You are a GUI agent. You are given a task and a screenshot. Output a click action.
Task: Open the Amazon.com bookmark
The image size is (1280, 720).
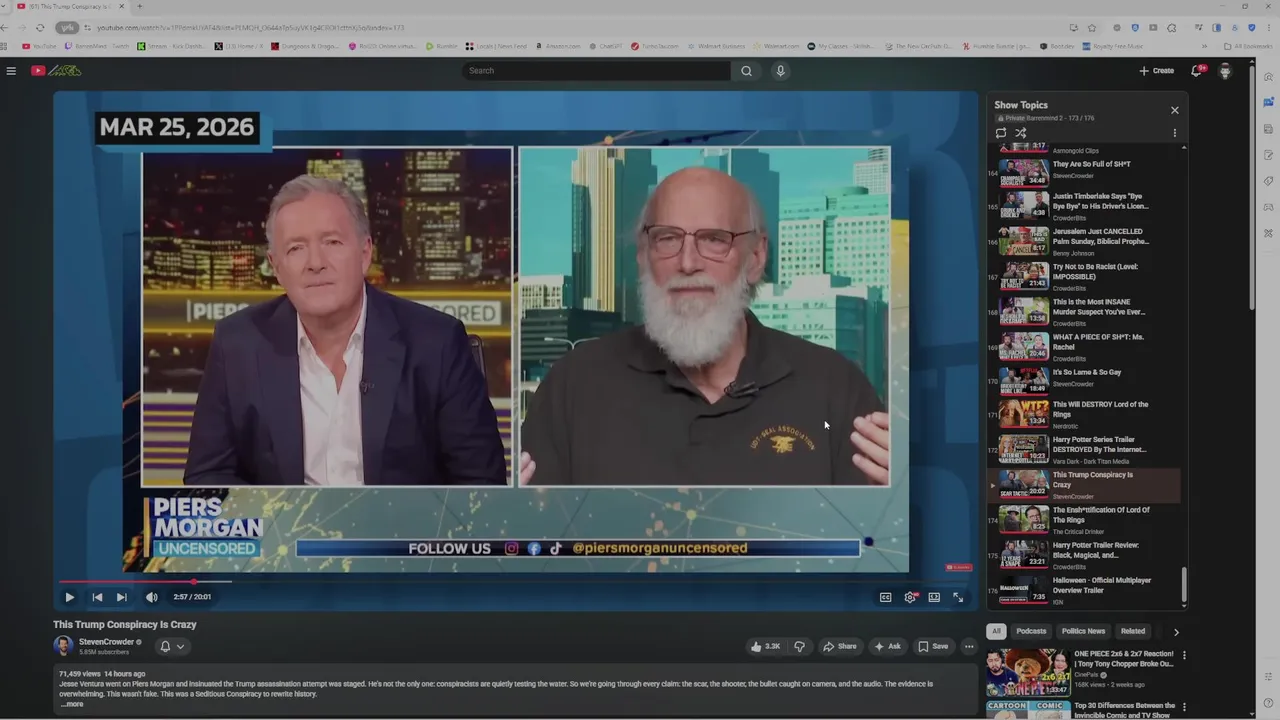pos(558,46)
